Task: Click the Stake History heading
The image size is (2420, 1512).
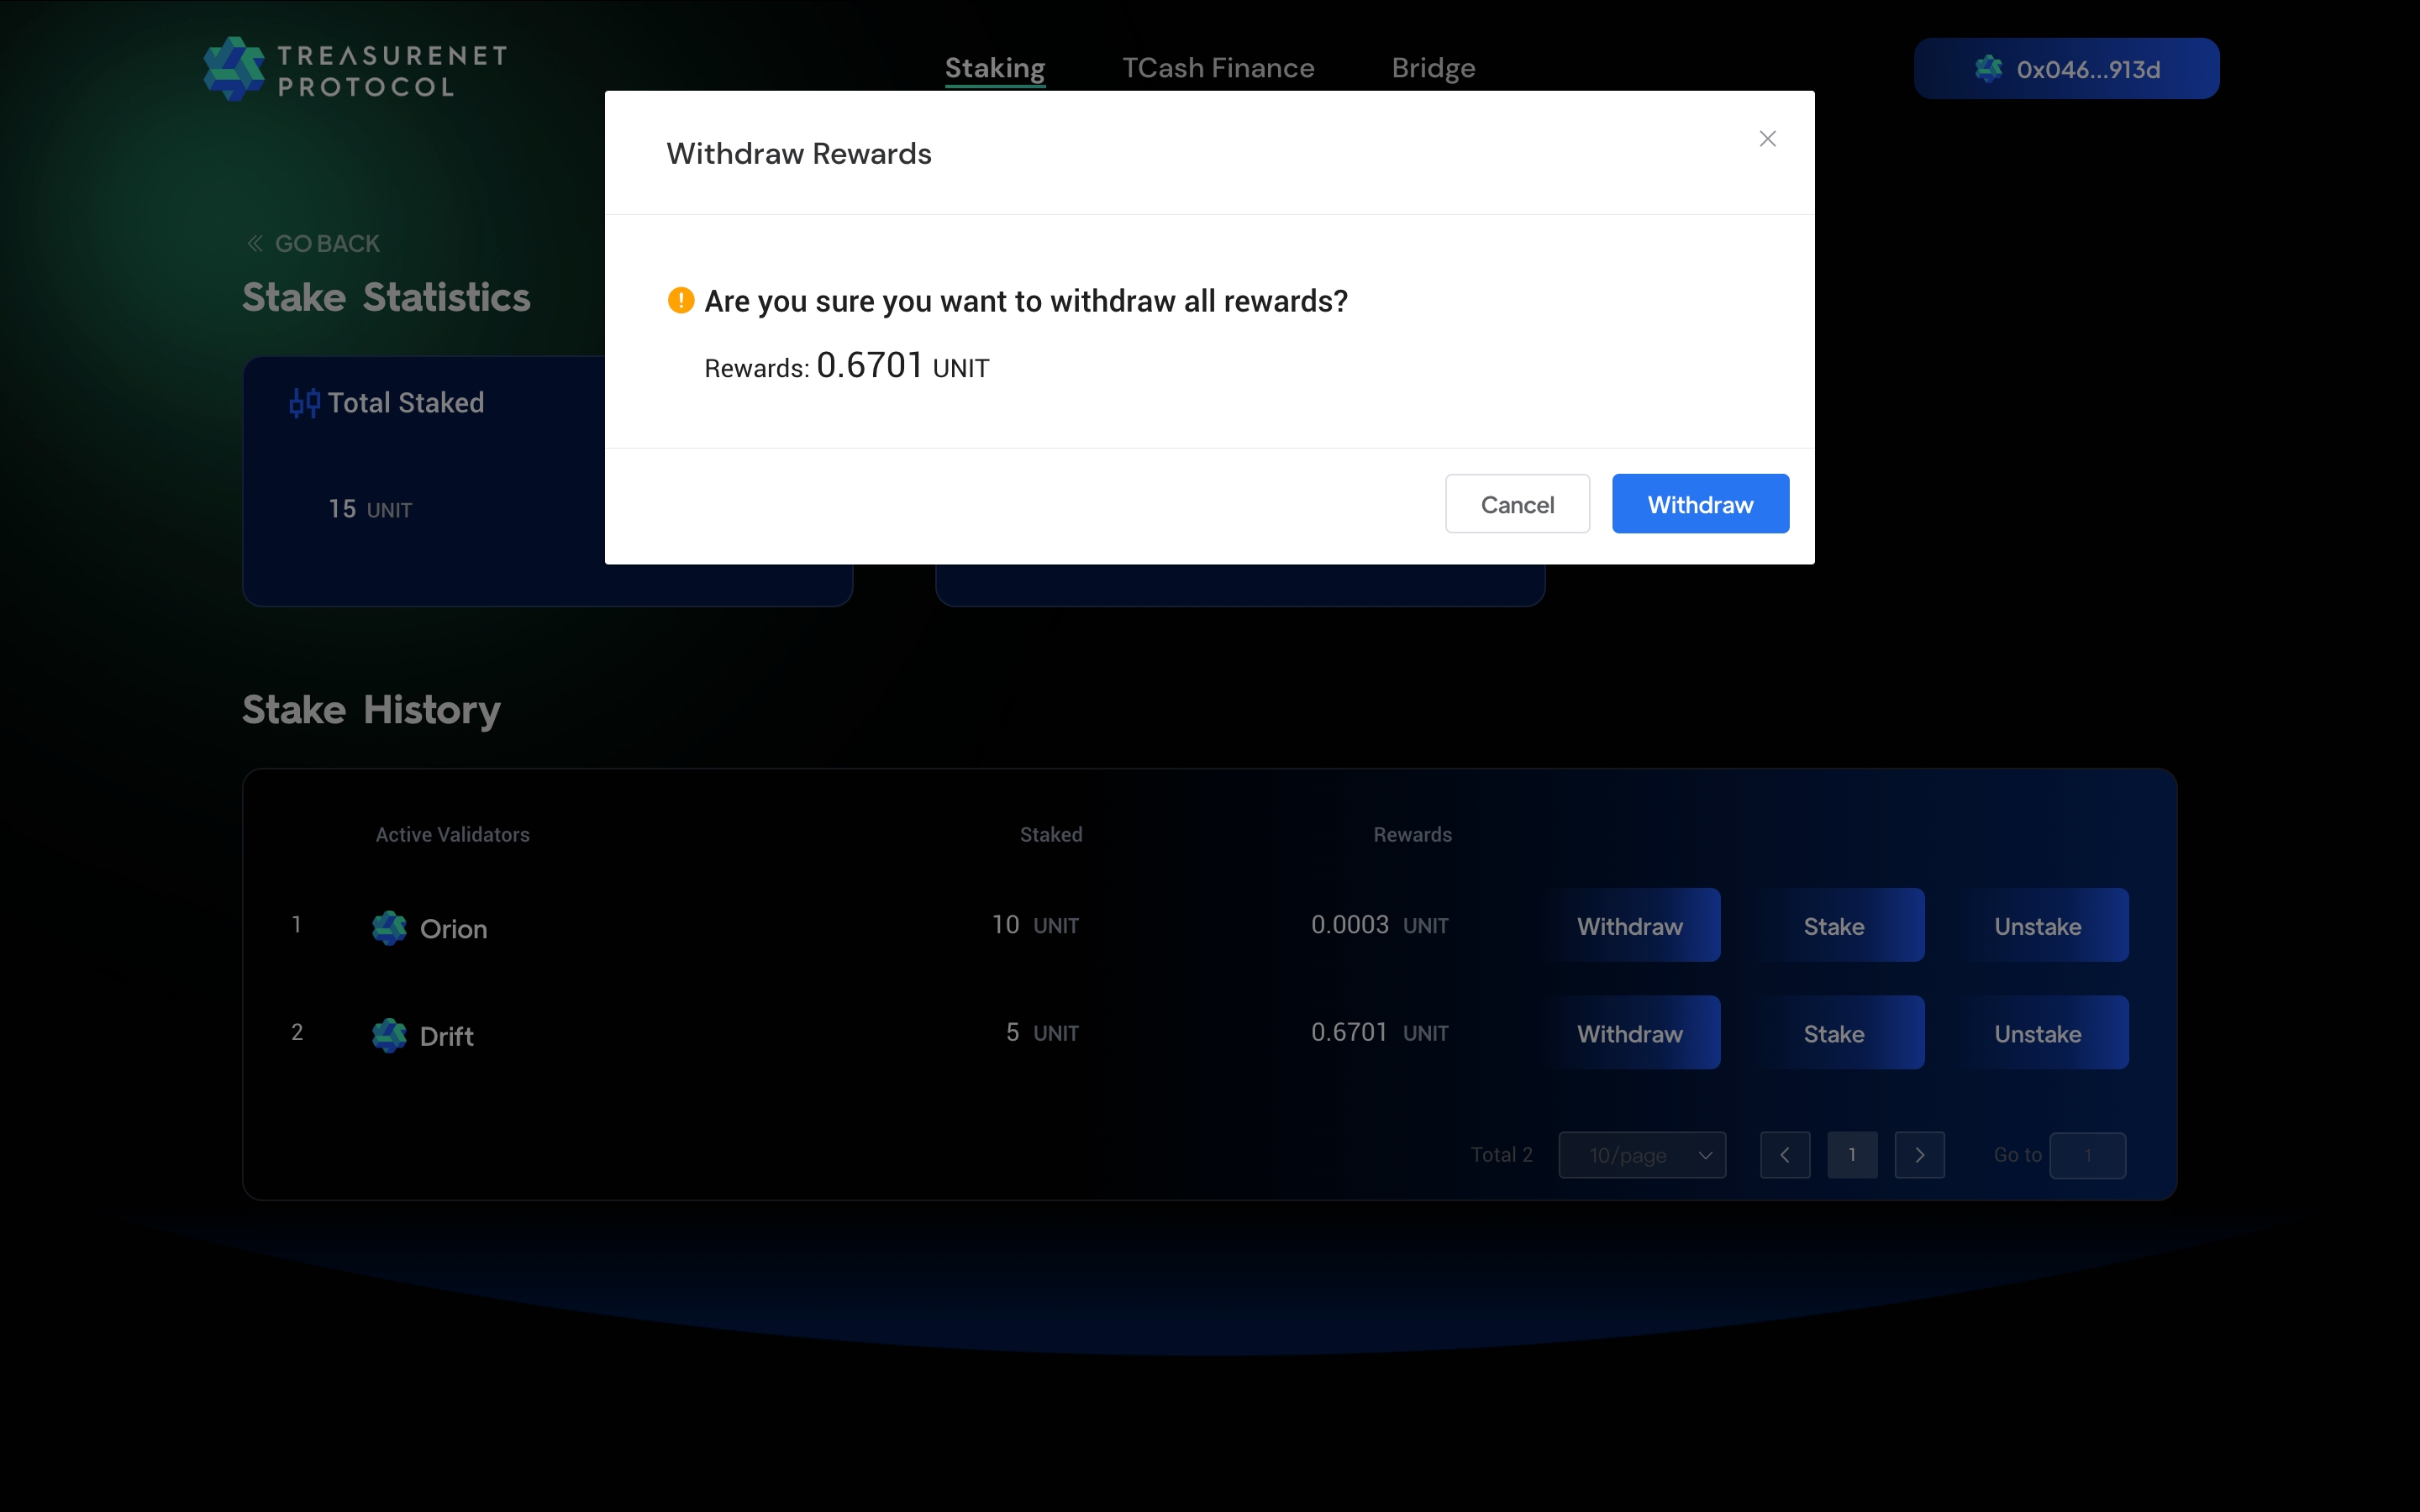Action: click(x=371, y=709)
